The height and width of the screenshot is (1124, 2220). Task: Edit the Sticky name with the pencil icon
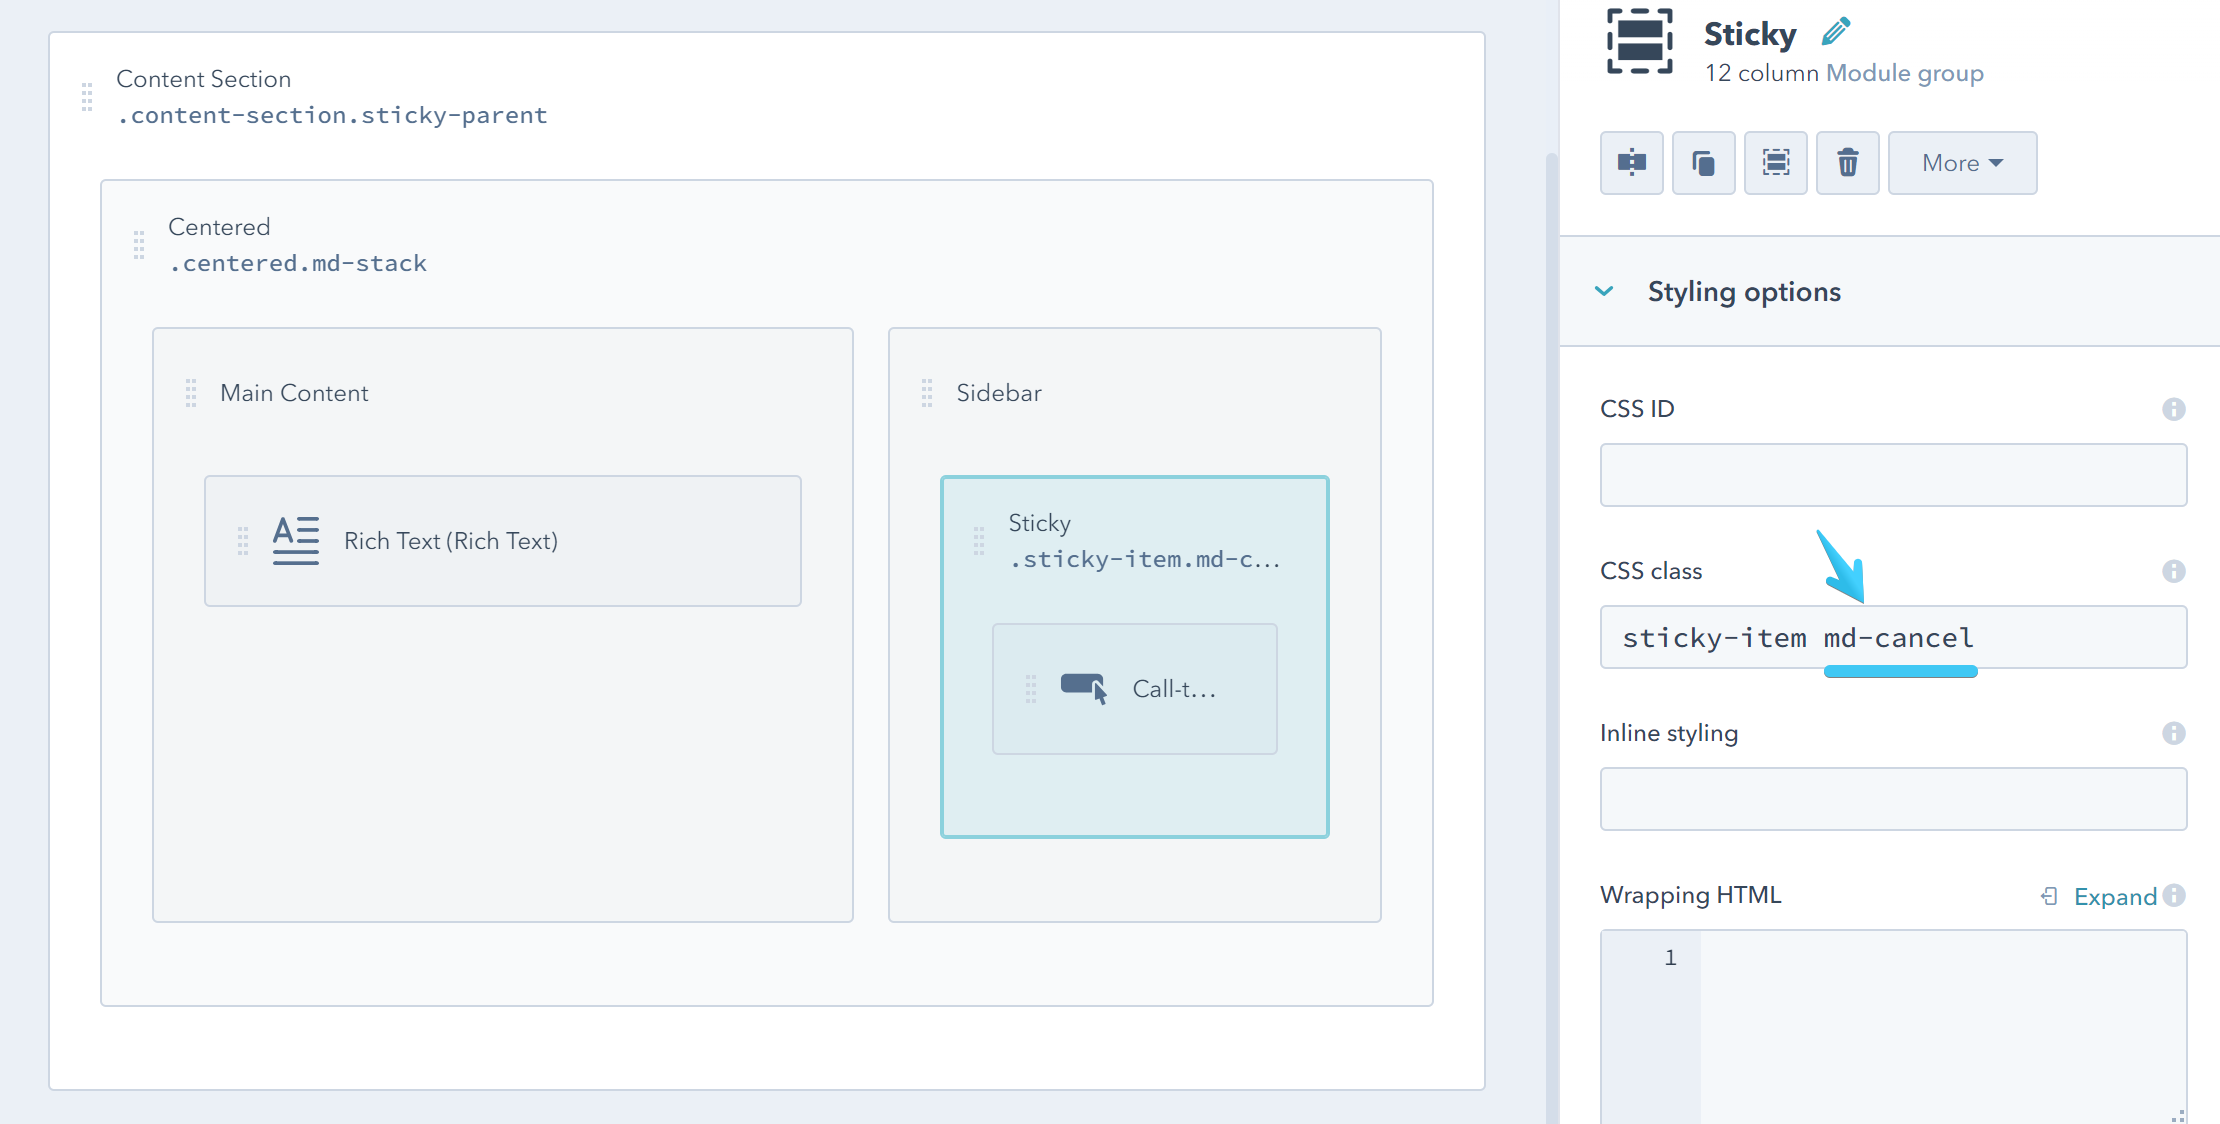[x=1836, y=31]
